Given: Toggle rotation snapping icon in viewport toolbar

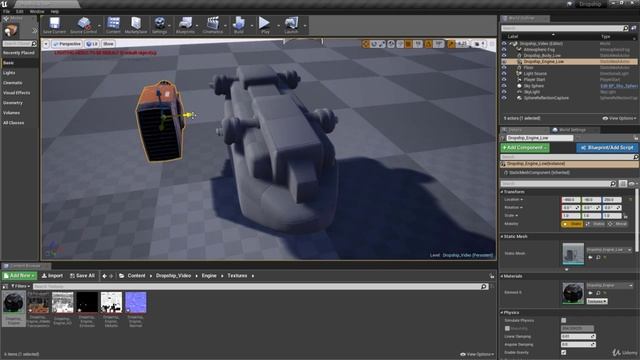Looking at the screenshot, I should [429, 44].
